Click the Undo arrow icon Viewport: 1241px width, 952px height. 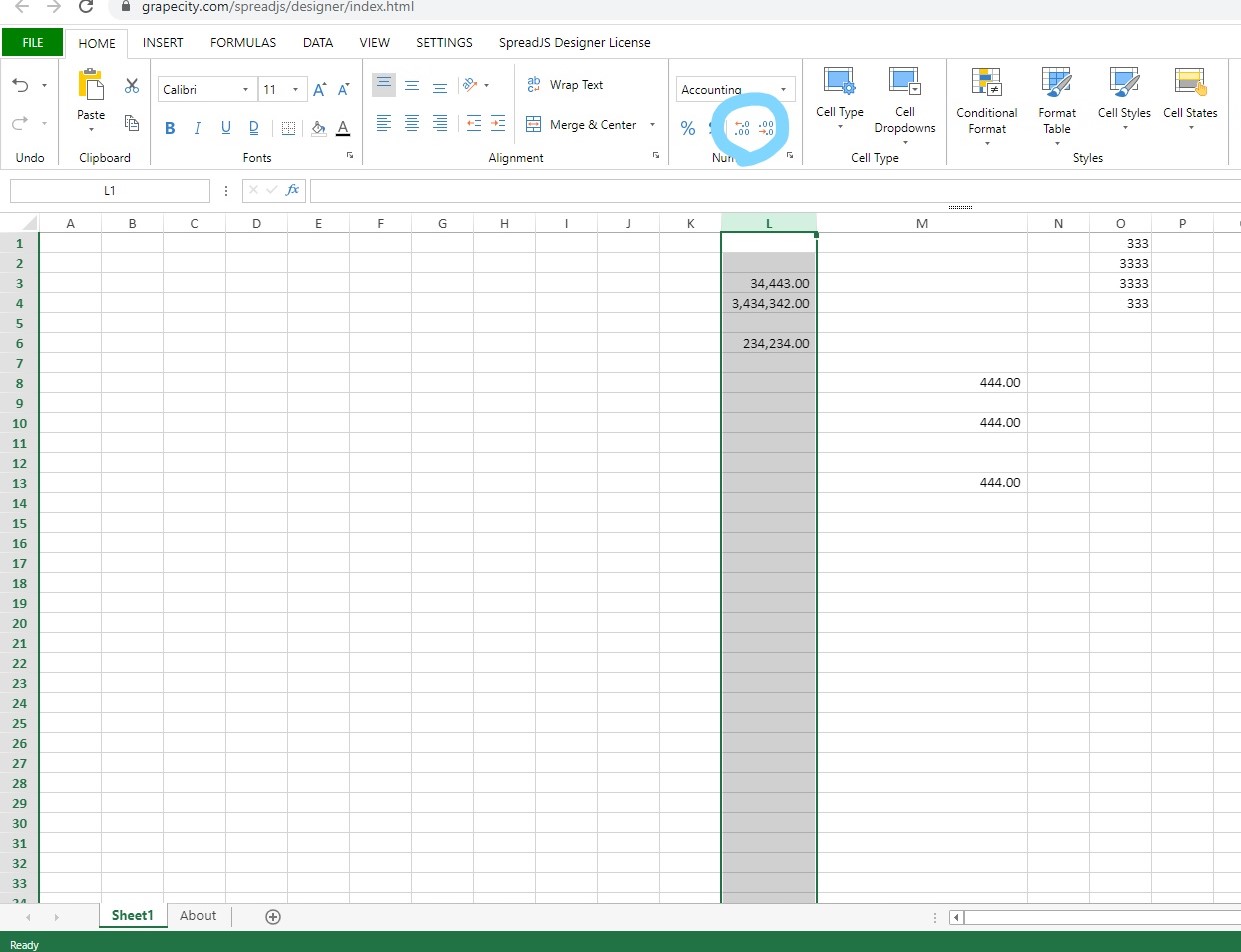(x=20, y=86)
